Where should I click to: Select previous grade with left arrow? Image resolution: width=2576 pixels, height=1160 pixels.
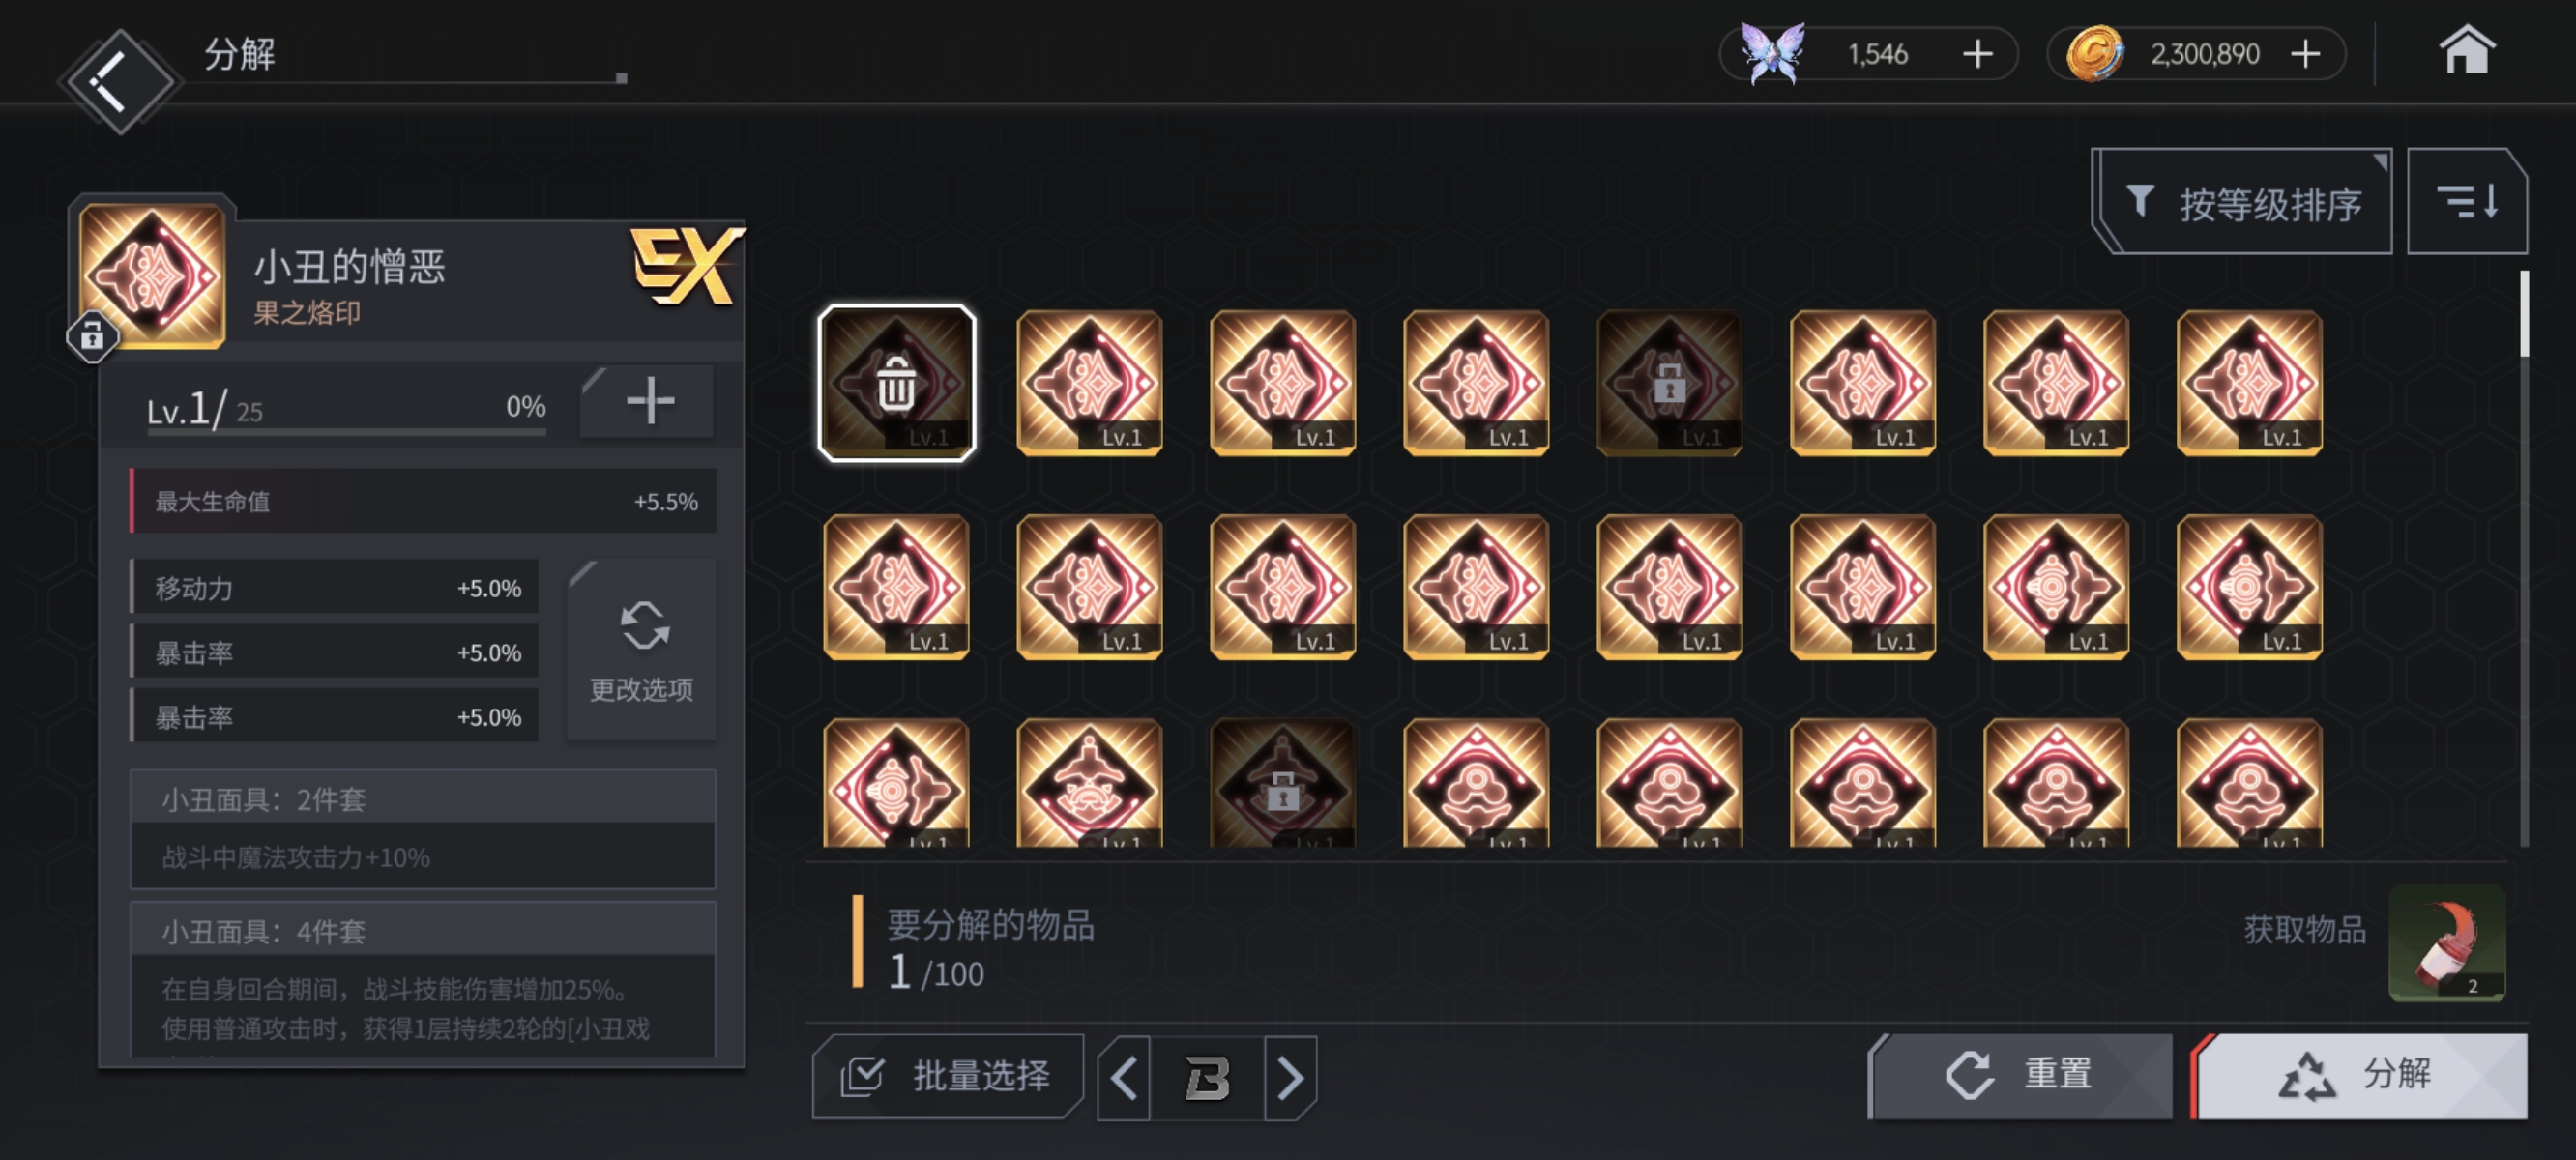[1124, 1078]
